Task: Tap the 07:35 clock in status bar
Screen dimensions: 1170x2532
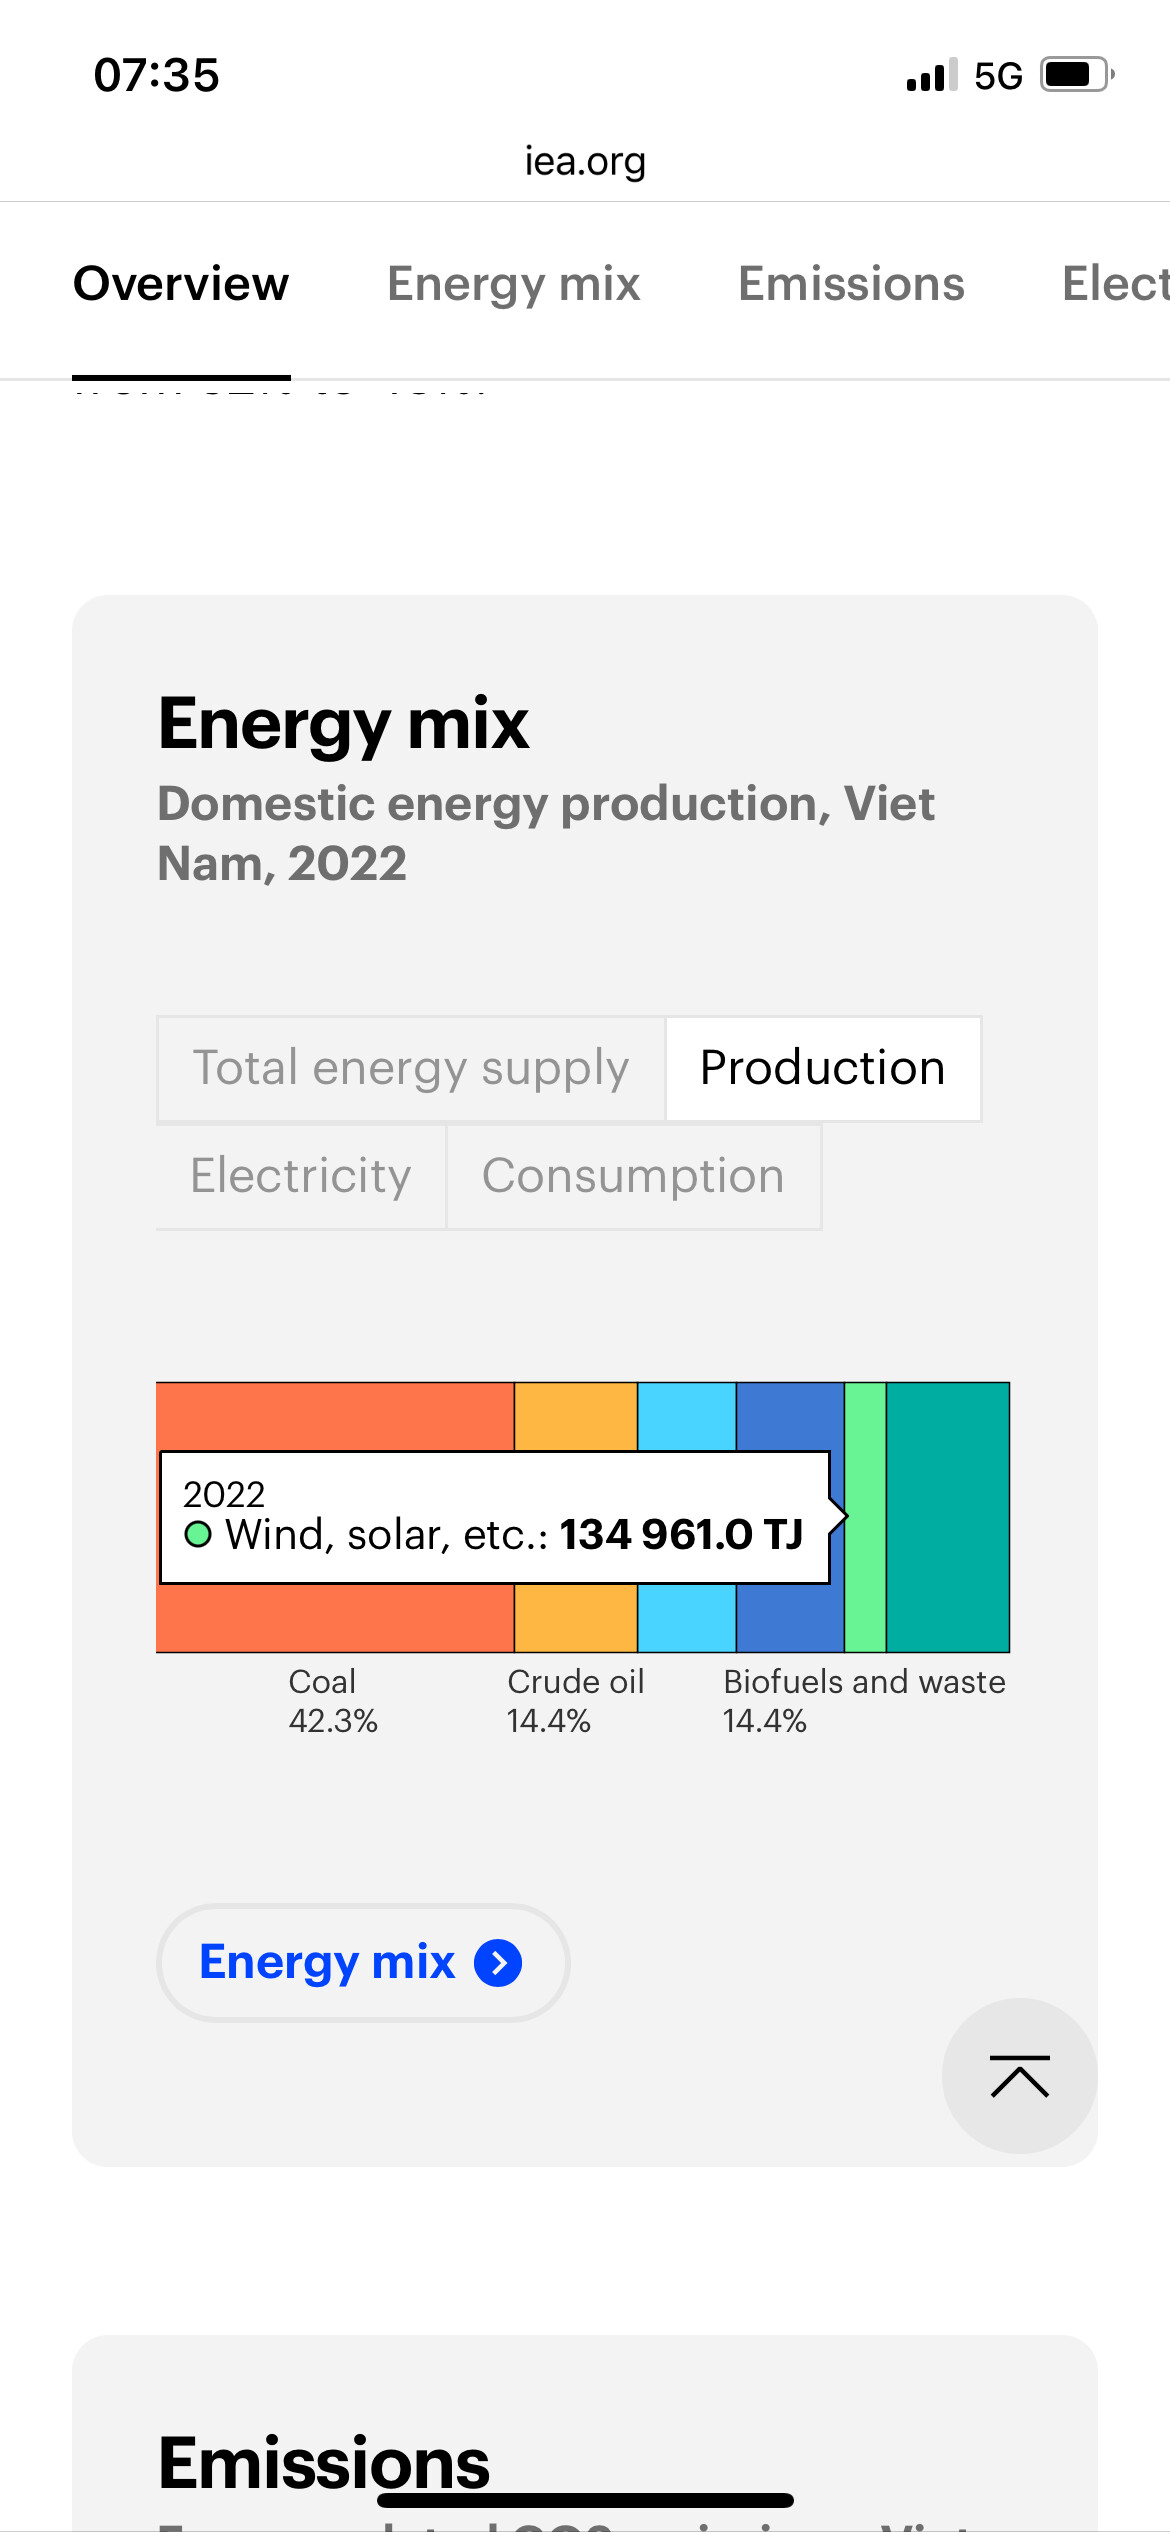Action: pos(156,75)
